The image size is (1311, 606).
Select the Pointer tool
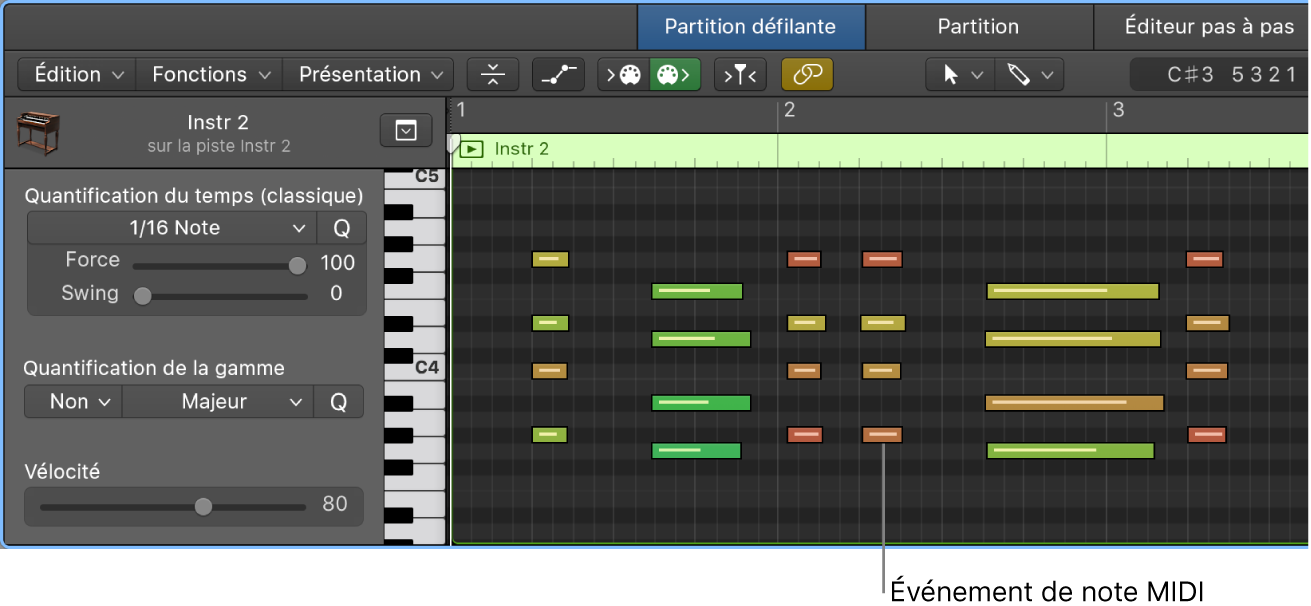coord(952,74)
